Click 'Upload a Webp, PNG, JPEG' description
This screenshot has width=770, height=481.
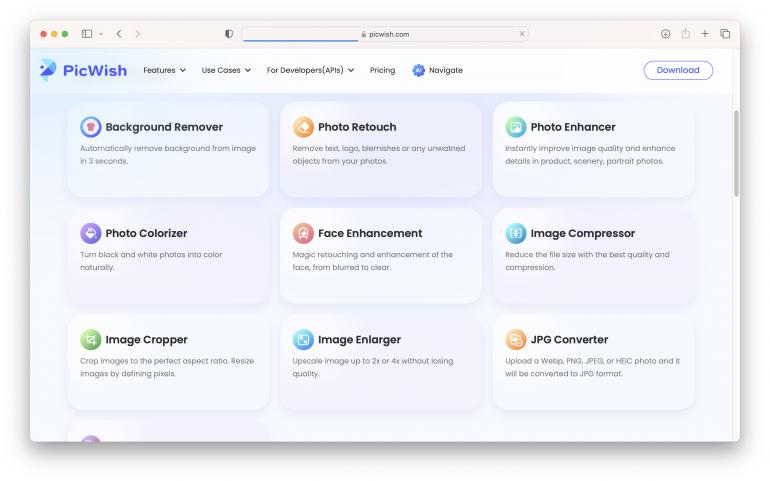(592, 367)
